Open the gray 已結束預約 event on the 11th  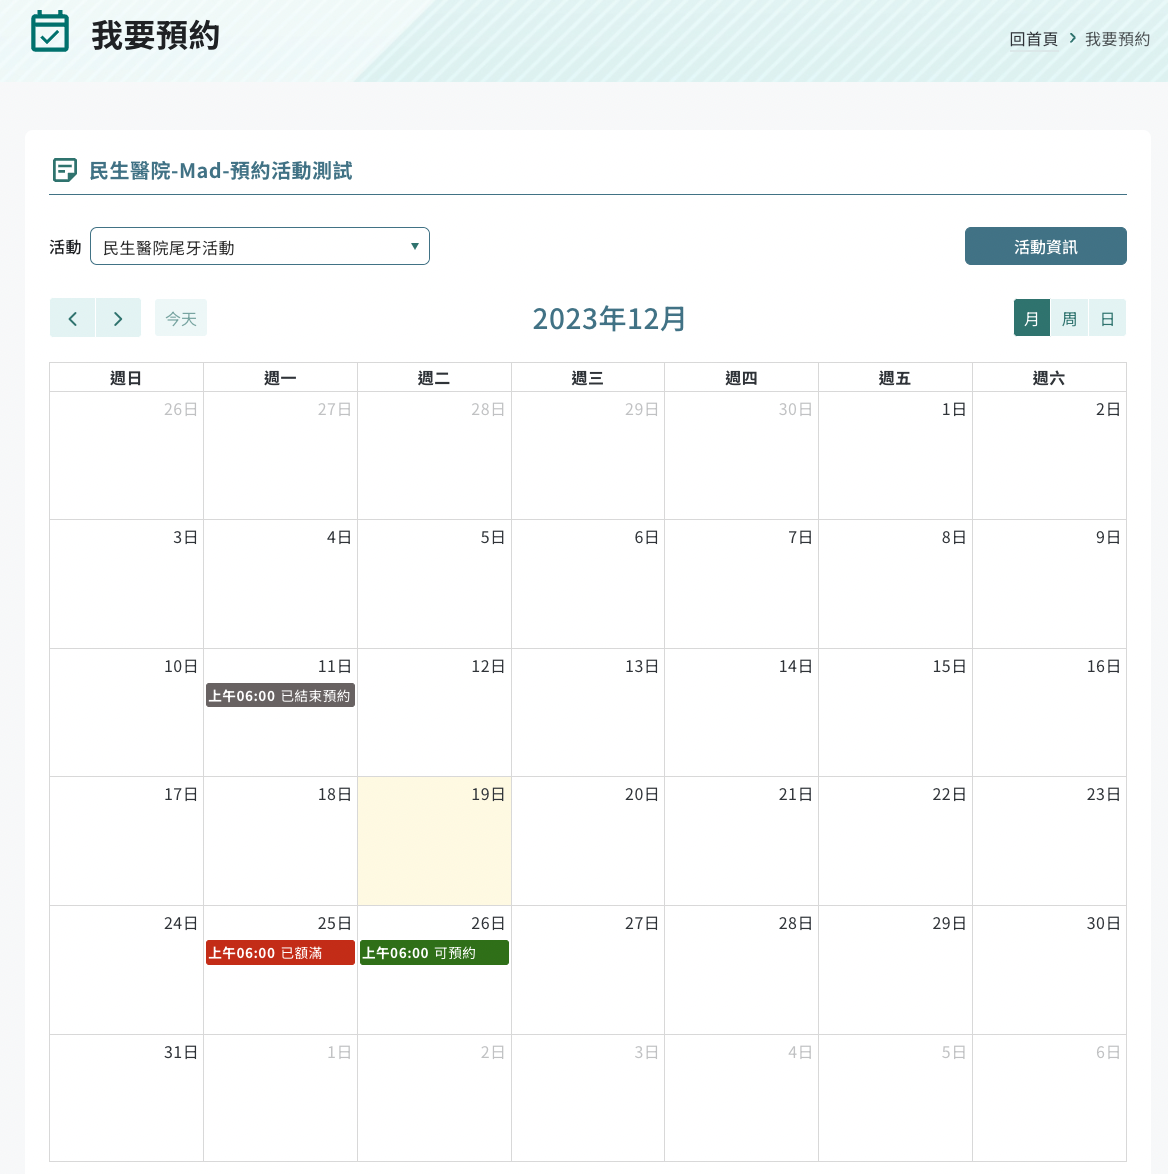(x=280, y=696)
